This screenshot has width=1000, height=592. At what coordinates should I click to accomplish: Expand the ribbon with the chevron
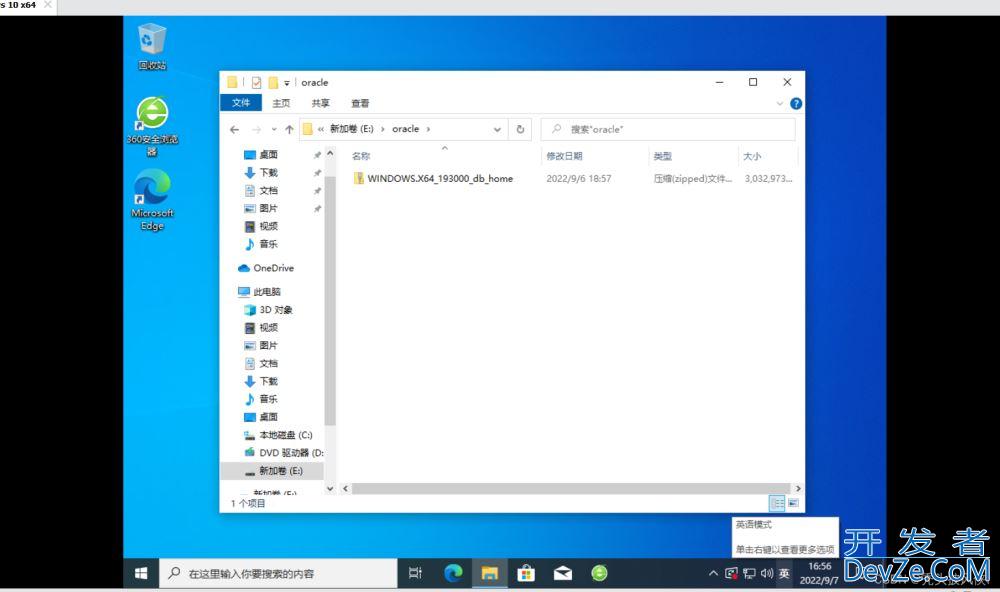click(x=779, y=103)
